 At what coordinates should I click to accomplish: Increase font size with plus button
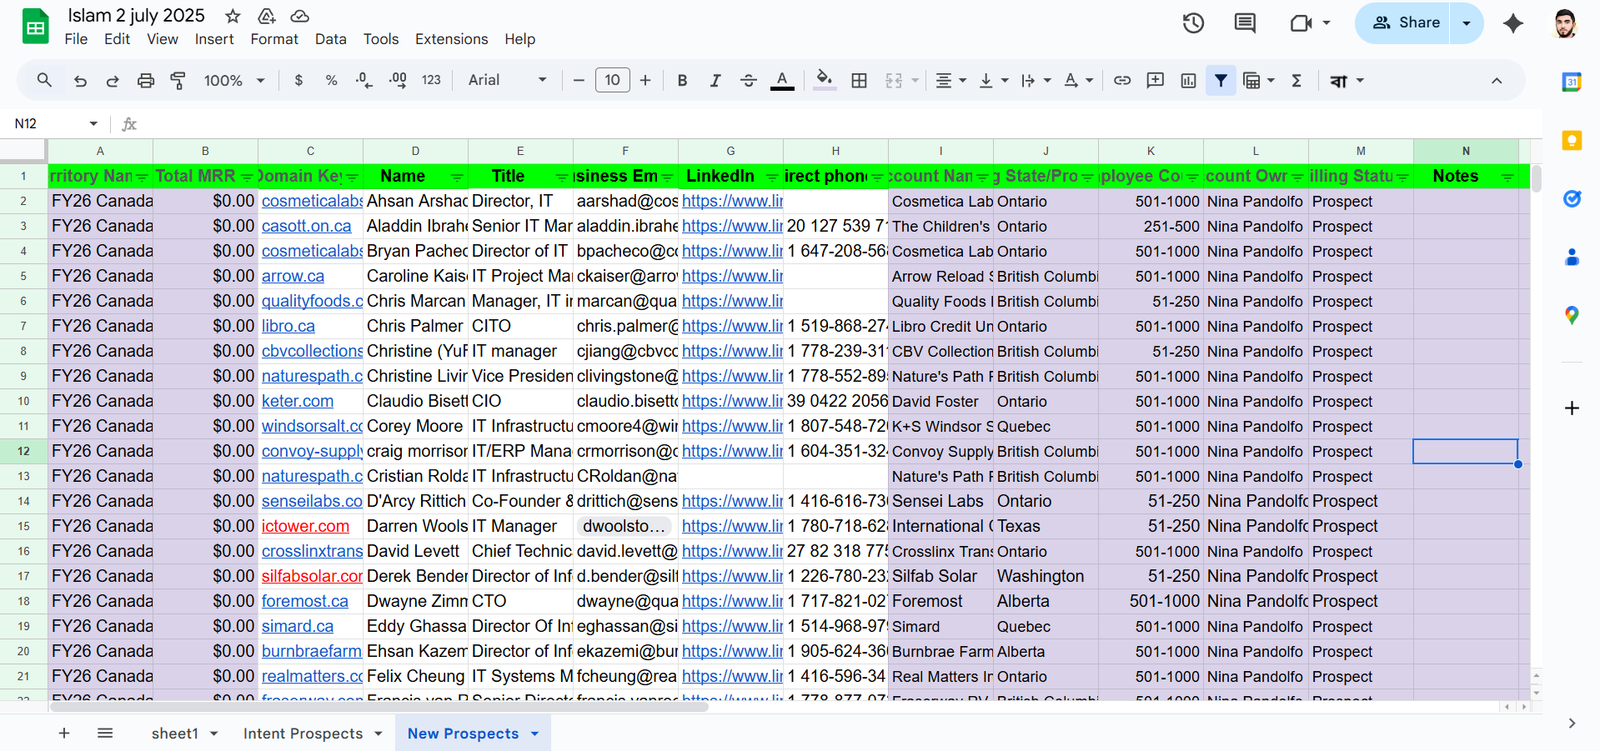tap(645, 81)
